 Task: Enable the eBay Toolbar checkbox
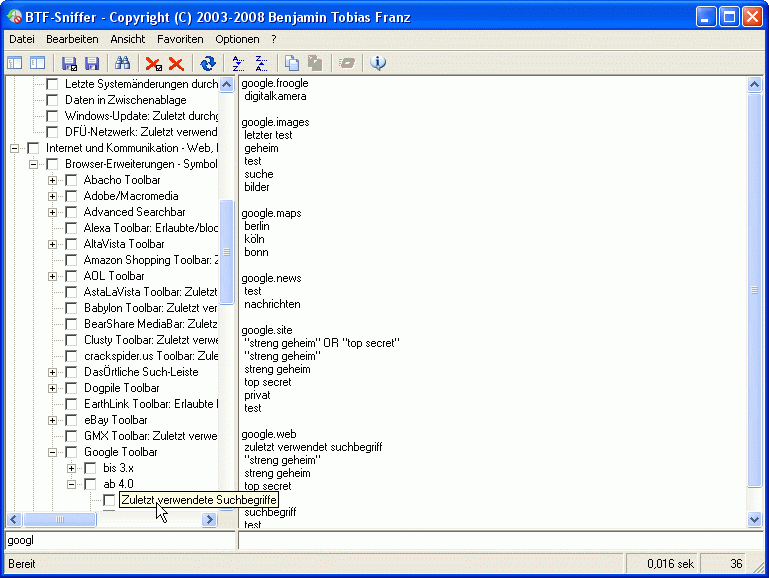(x=71, y=420)
